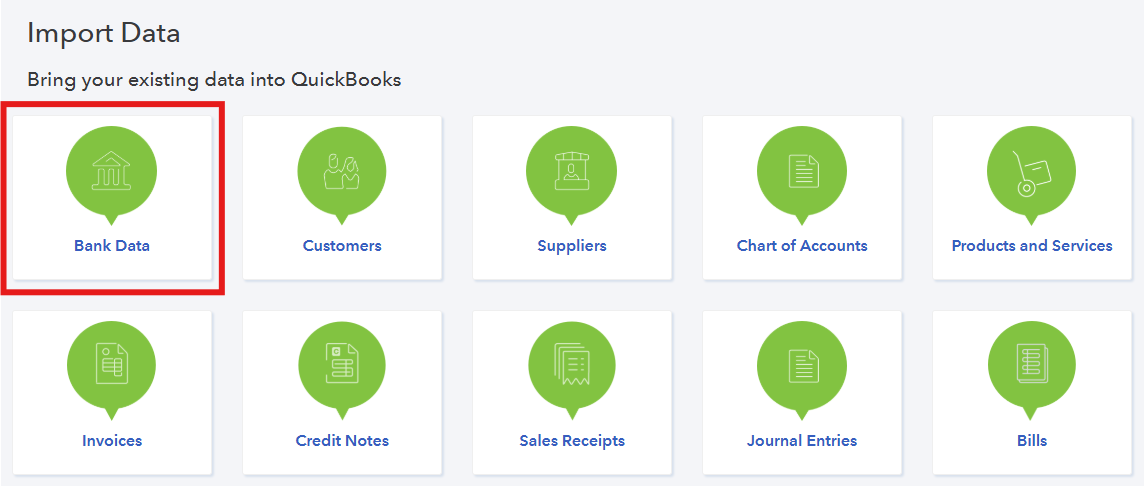Click the Invoices document icon

[x=111, y=366]
